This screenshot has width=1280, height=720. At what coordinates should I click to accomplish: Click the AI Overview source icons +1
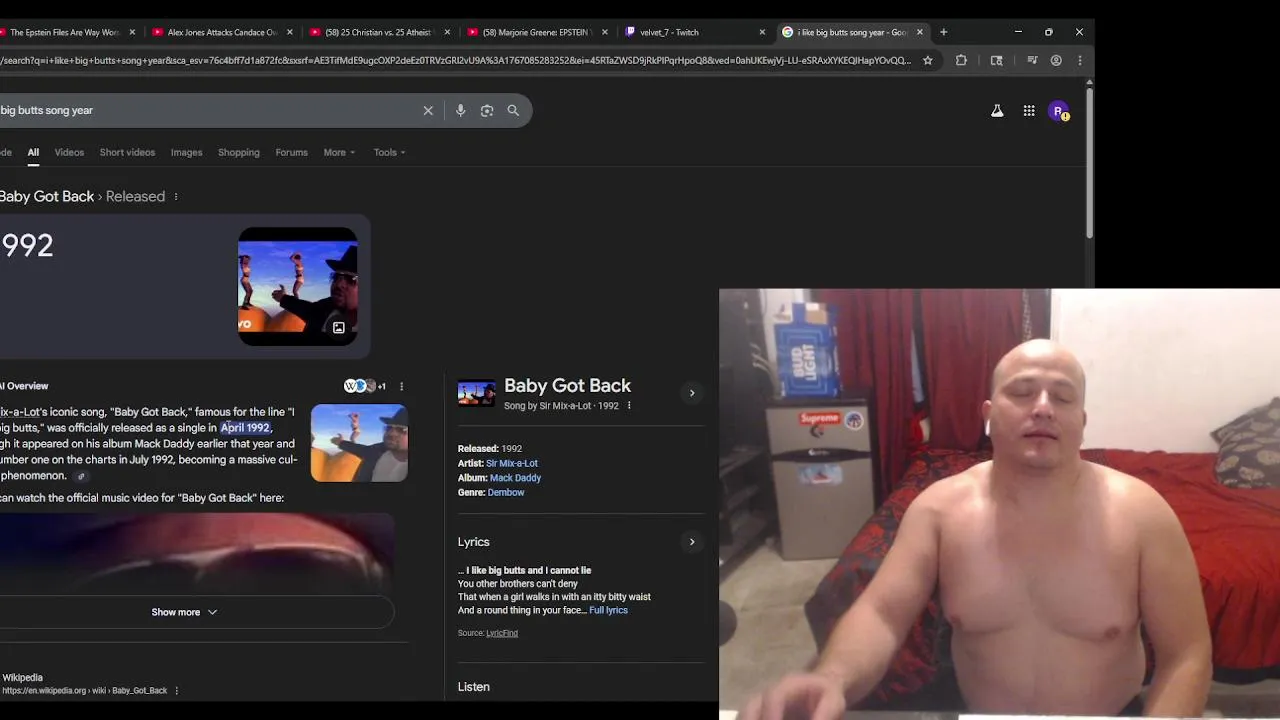(x=364, y=386)
